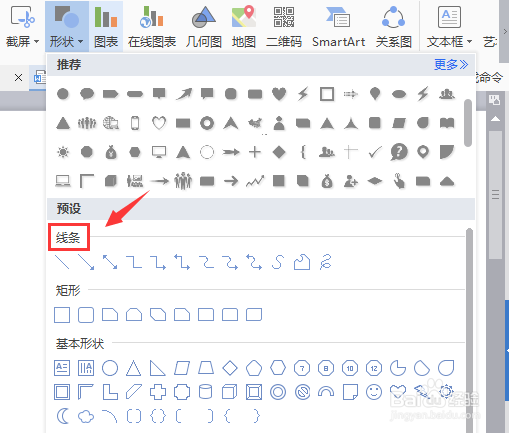This screenshot has height=433, width=509.
Task: Pick the heptagon shape labeled 7
Action: pos(302,368)
